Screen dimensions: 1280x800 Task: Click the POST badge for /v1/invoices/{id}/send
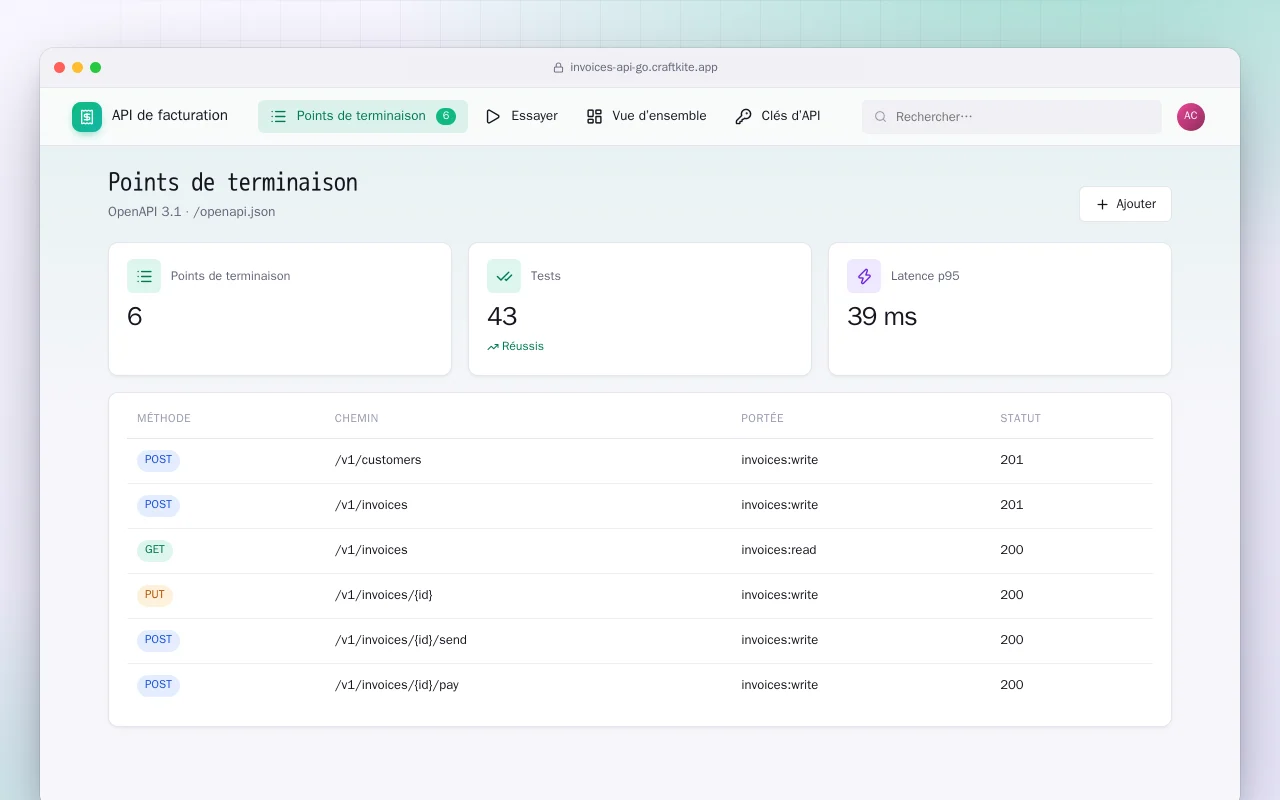point(158,641)
